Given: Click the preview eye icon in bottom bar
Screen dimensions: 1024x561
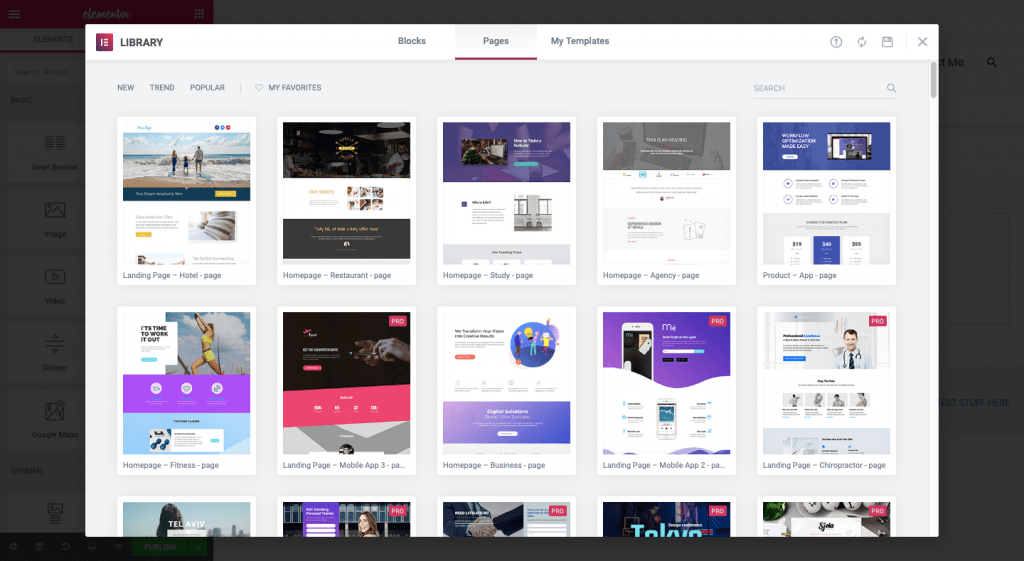Looking at the screenshot, I should 118,547.
